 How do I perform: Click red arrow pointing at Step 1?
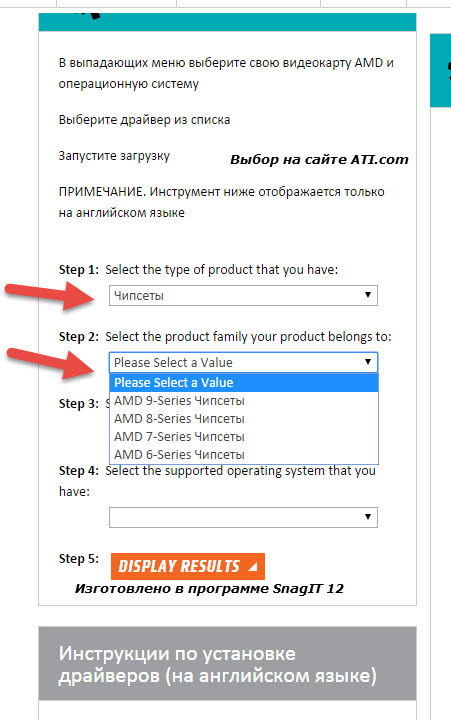(49, 296)
